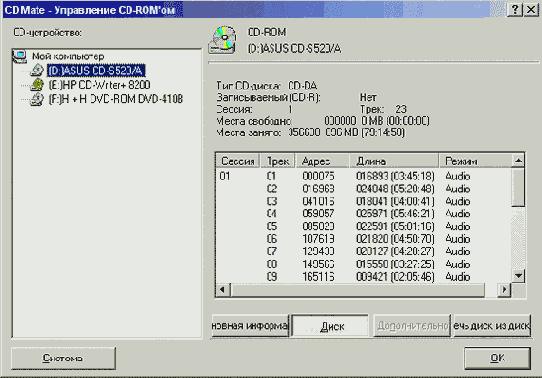Select the Мой компьютер computer icon

(x=20, y=56)
